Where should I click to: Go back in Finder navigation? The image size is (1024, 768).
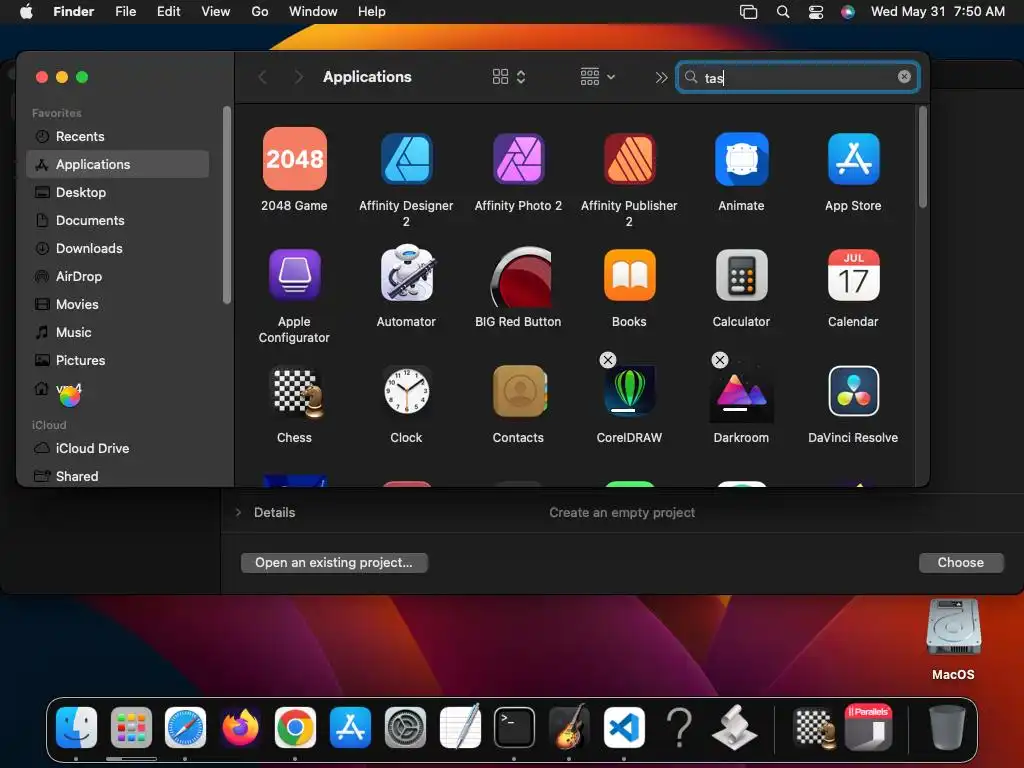tap(263, 77)
